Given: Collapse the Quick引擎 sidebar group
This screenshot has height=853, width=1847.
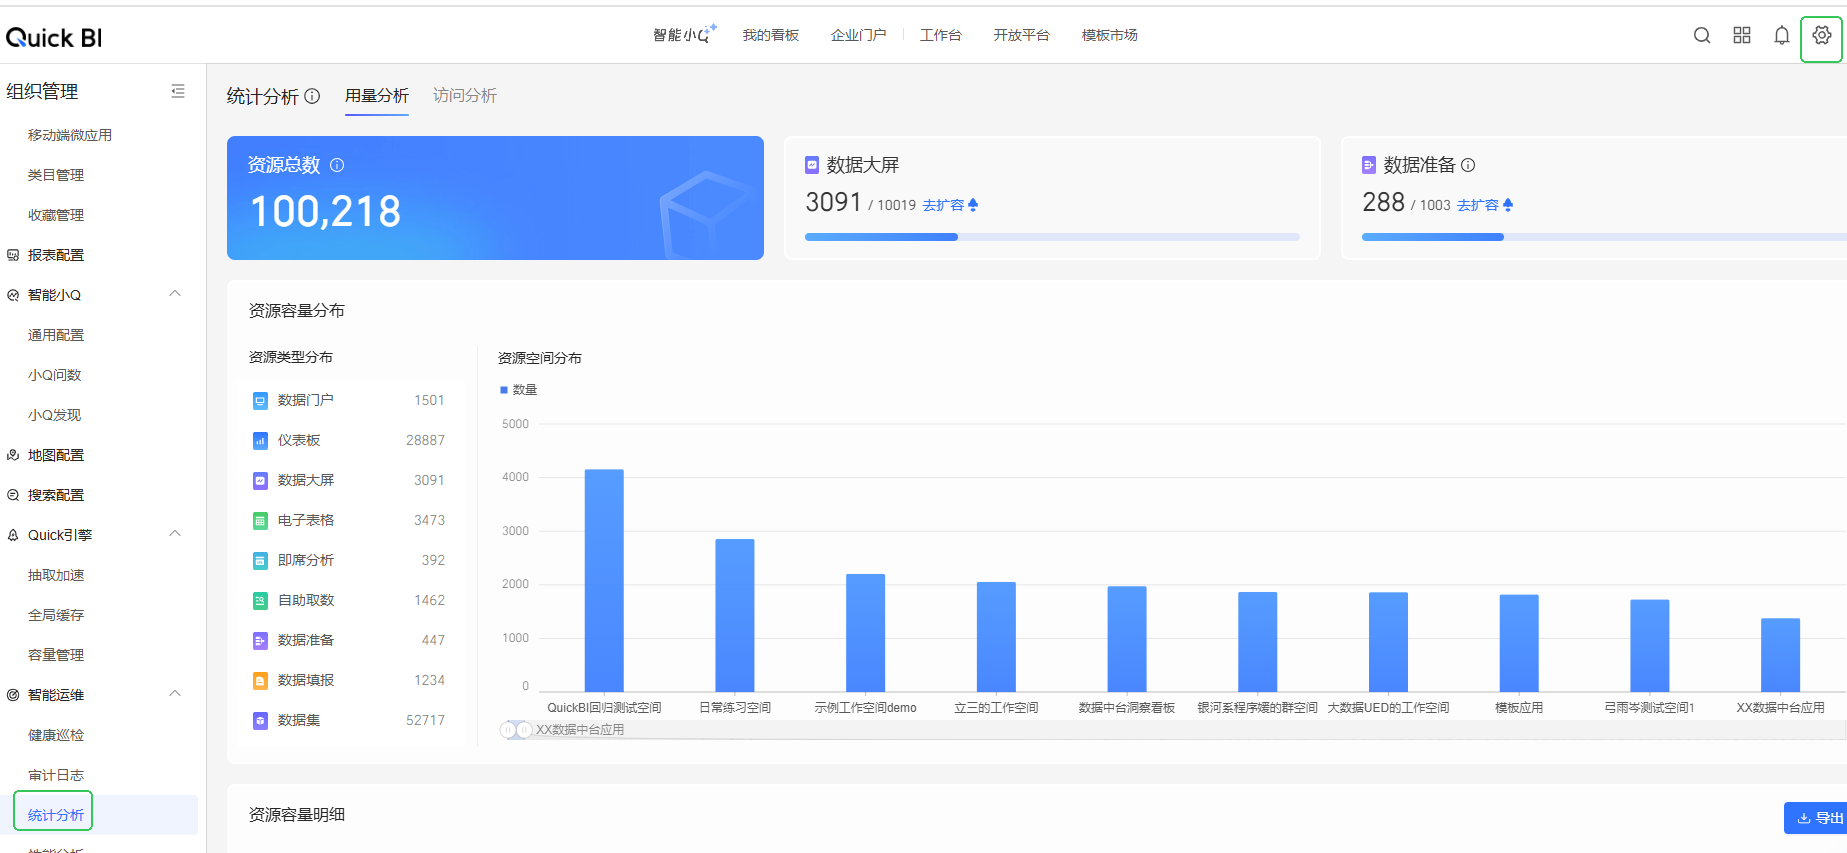Looking at the screenshot, I should click(175, 534).
